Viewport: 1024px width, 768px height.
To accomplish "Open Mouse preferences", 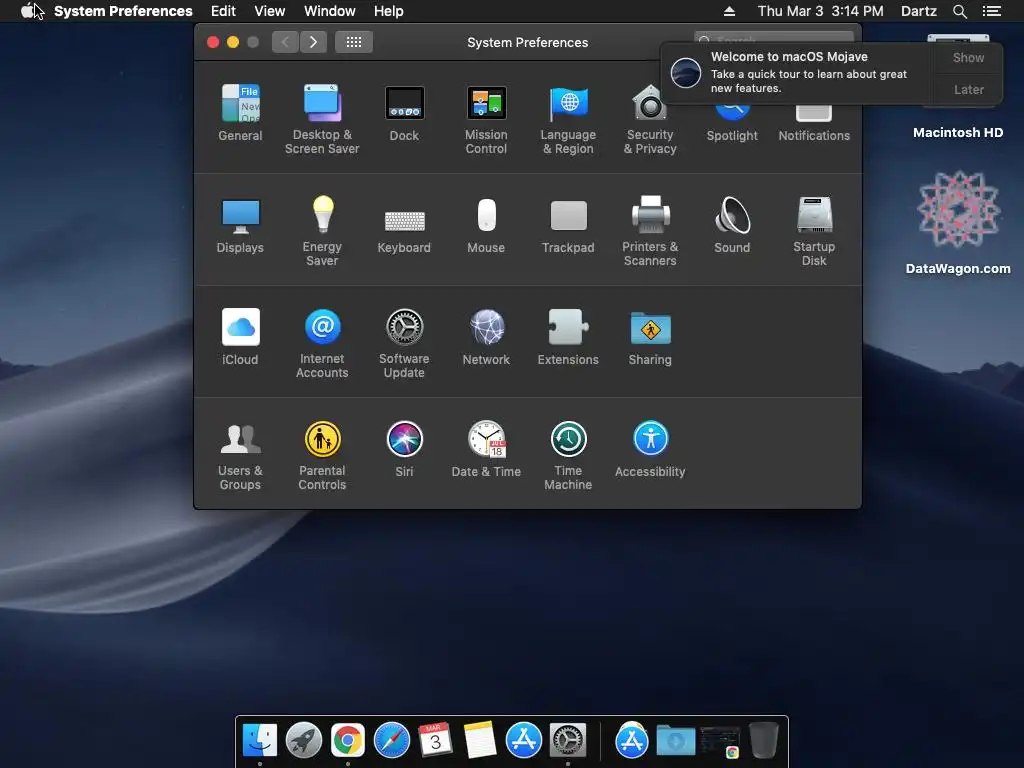I will 486,225.
